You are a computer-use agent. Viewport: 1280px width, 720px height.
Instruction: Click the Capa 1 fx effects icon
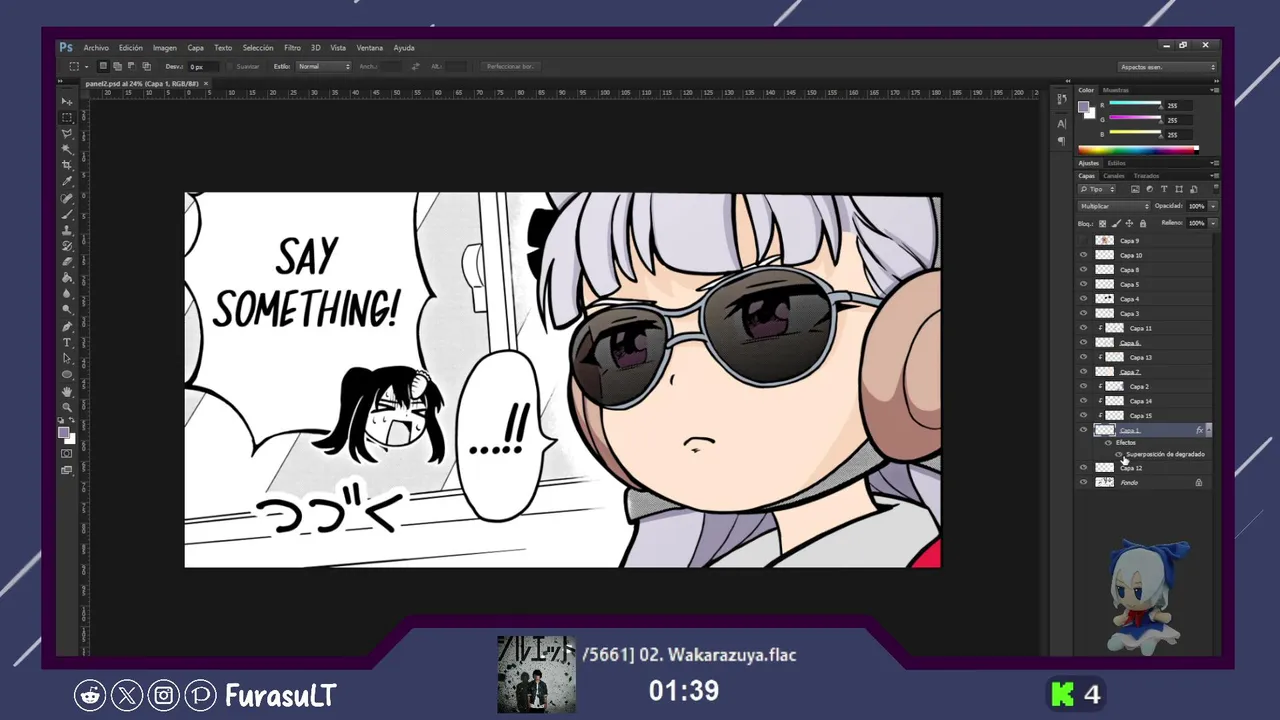tap(1199, 430)
